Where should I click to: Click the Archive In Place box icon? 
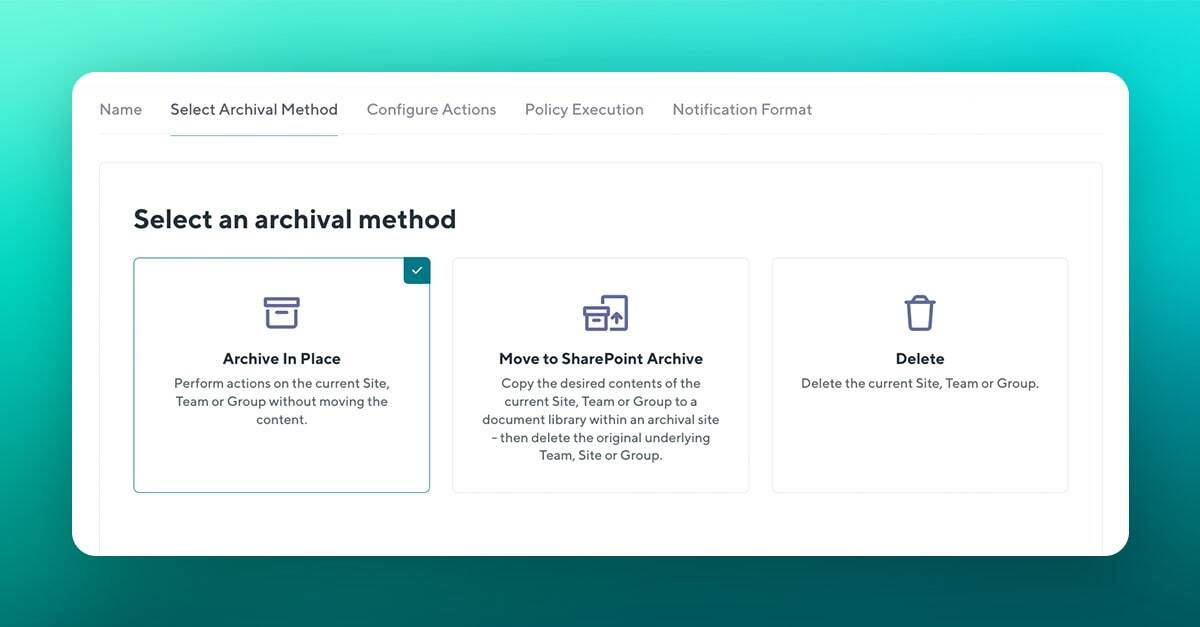click(282, 313)
